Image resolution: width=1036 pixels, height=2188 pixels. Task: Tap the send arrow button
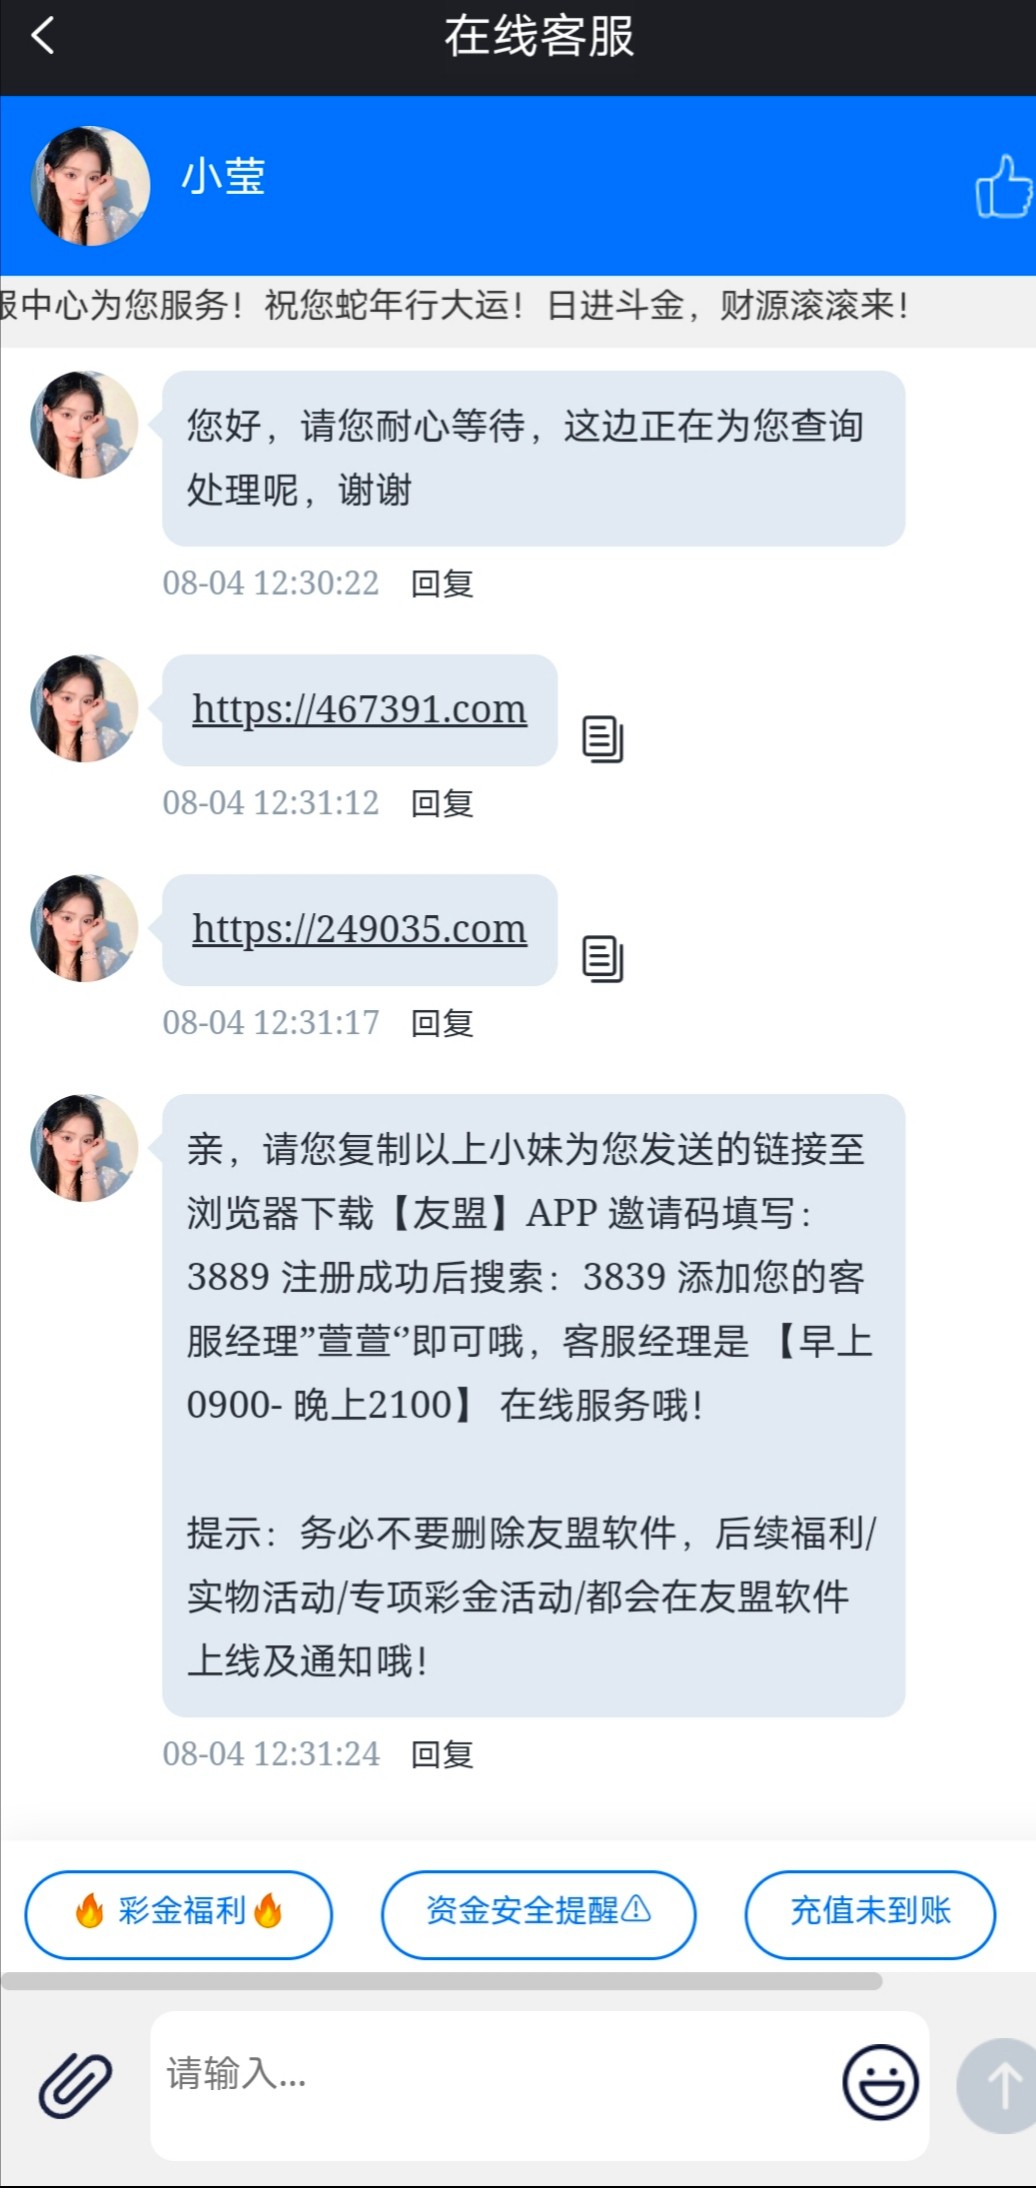click(1000, 2087)
